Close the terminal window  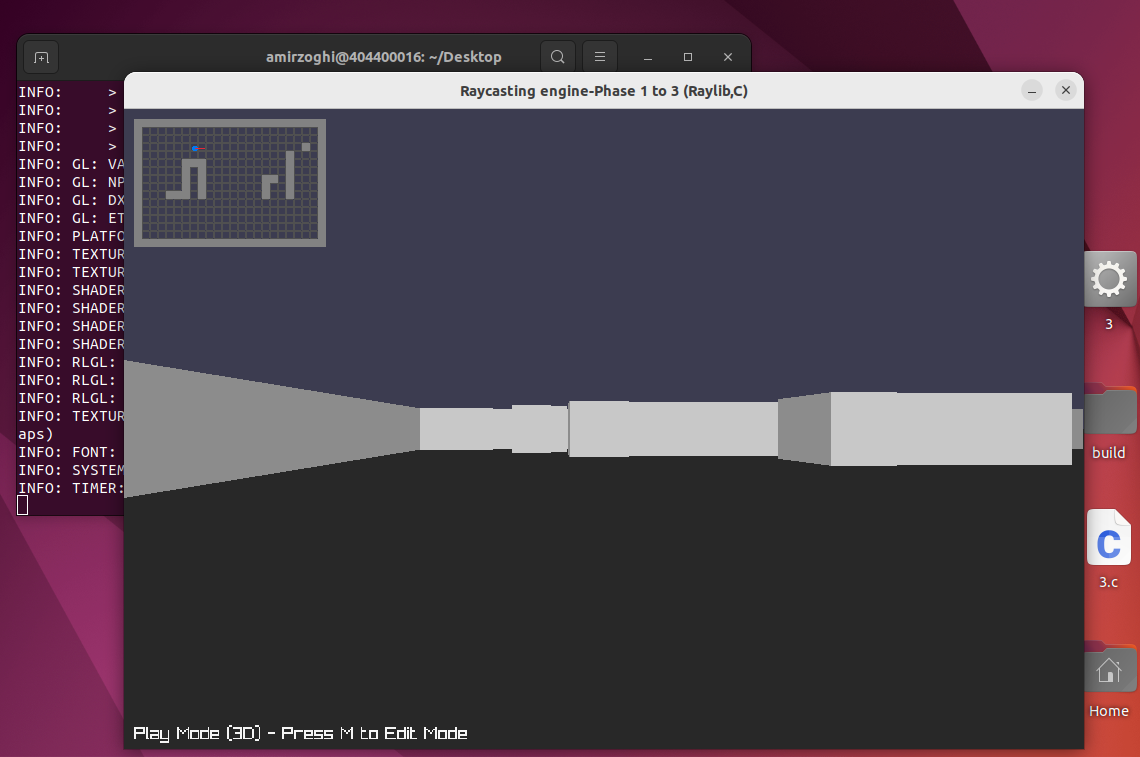[728, 57]
